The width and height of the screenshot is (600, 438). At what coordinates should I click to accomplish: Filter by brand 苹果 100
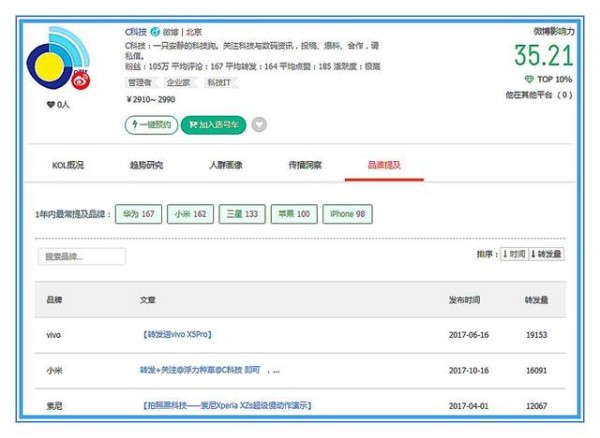294,214
